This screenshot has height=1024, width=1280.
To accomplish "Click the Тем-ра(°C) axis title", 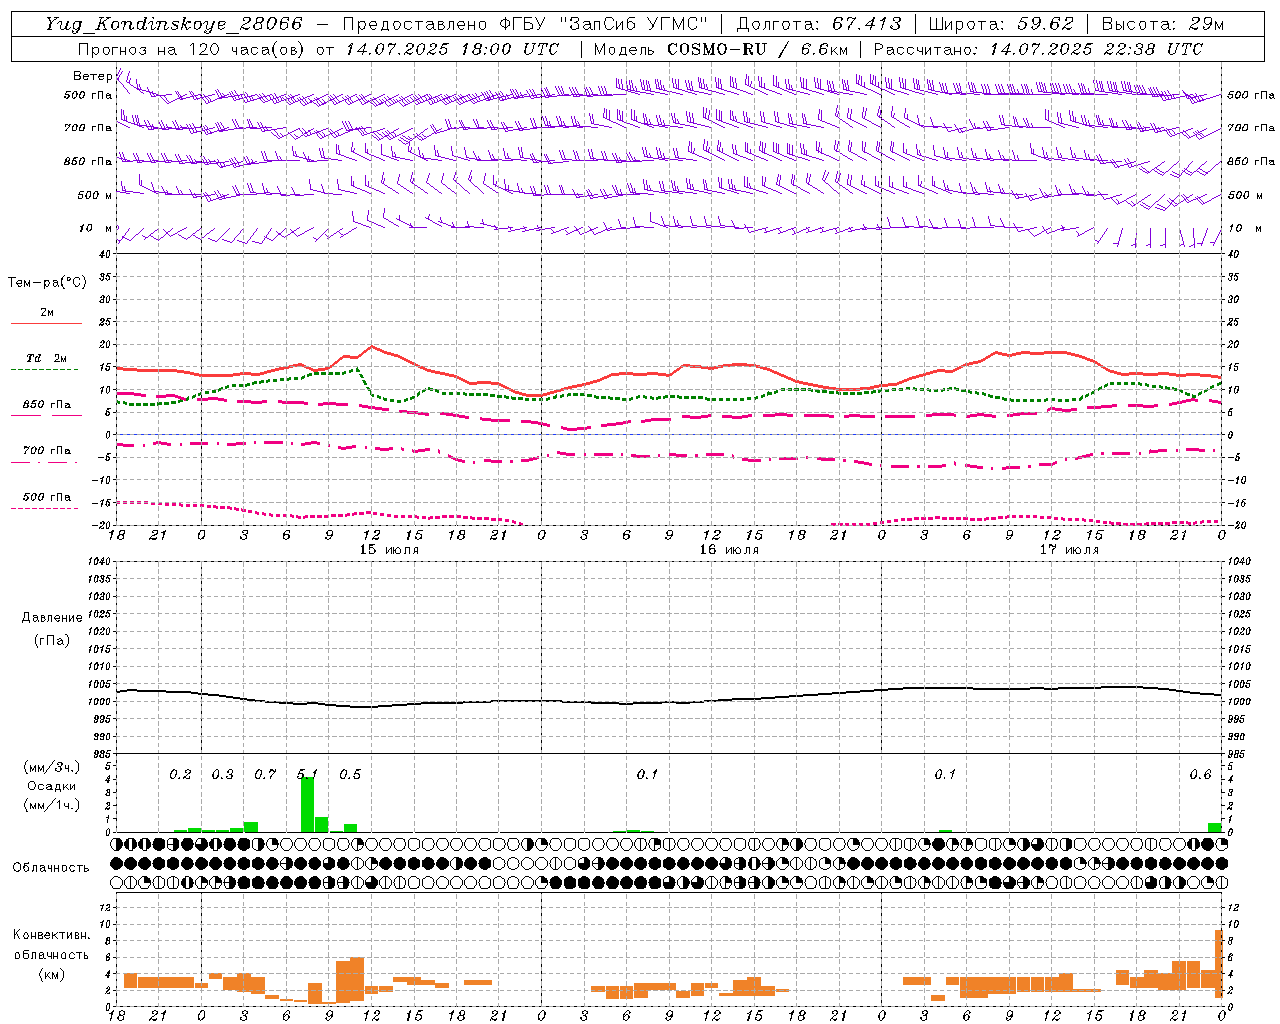I will pyautogui.click(x=47, y=283).
